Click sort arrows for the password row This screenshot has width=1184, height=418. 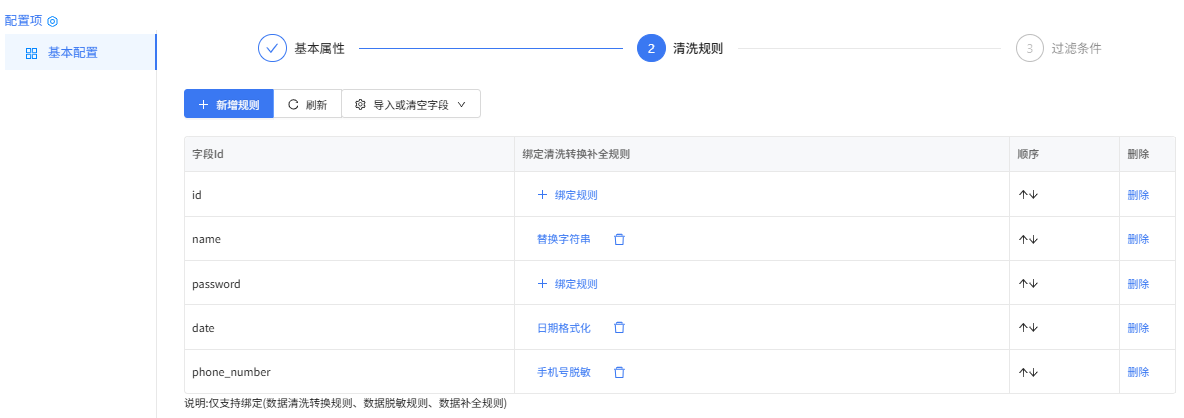1028,284
